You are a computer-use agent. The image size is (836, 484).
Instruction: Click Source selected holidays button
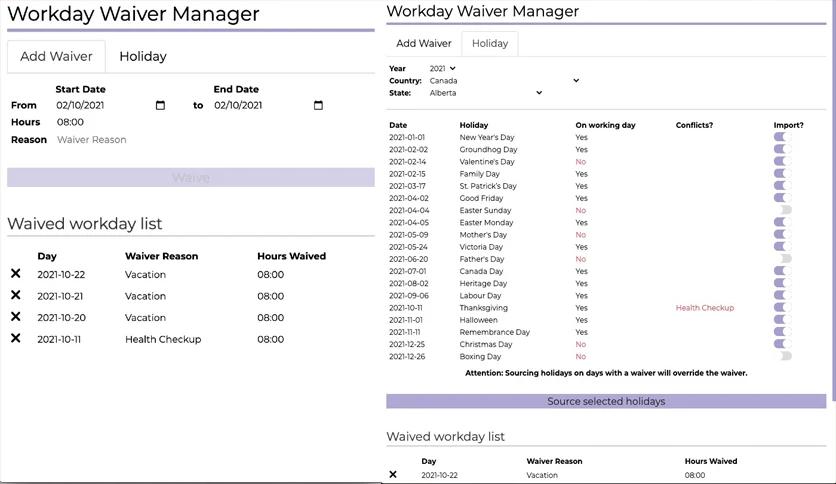click(x=606, y=401)
